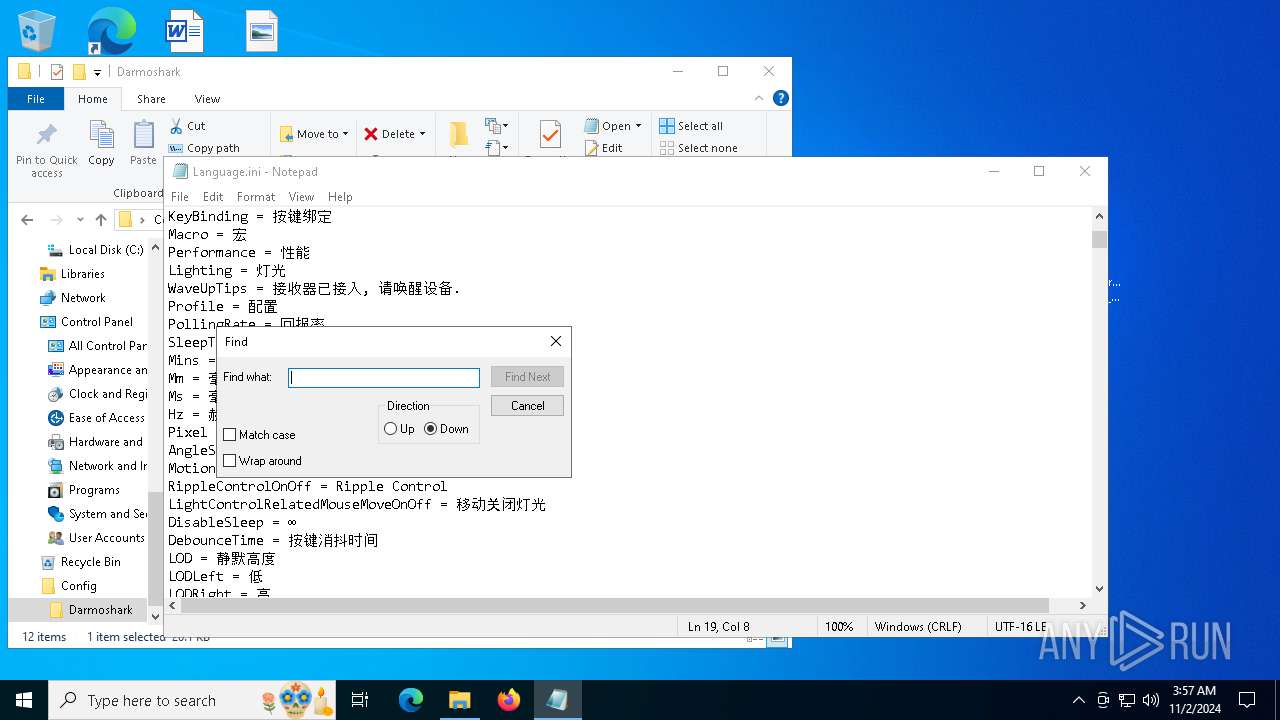Image resolution: width=1280 pixels, height=720 pixels.
Task: Select Network in navigation pane
Action: [x=83, y=298]
